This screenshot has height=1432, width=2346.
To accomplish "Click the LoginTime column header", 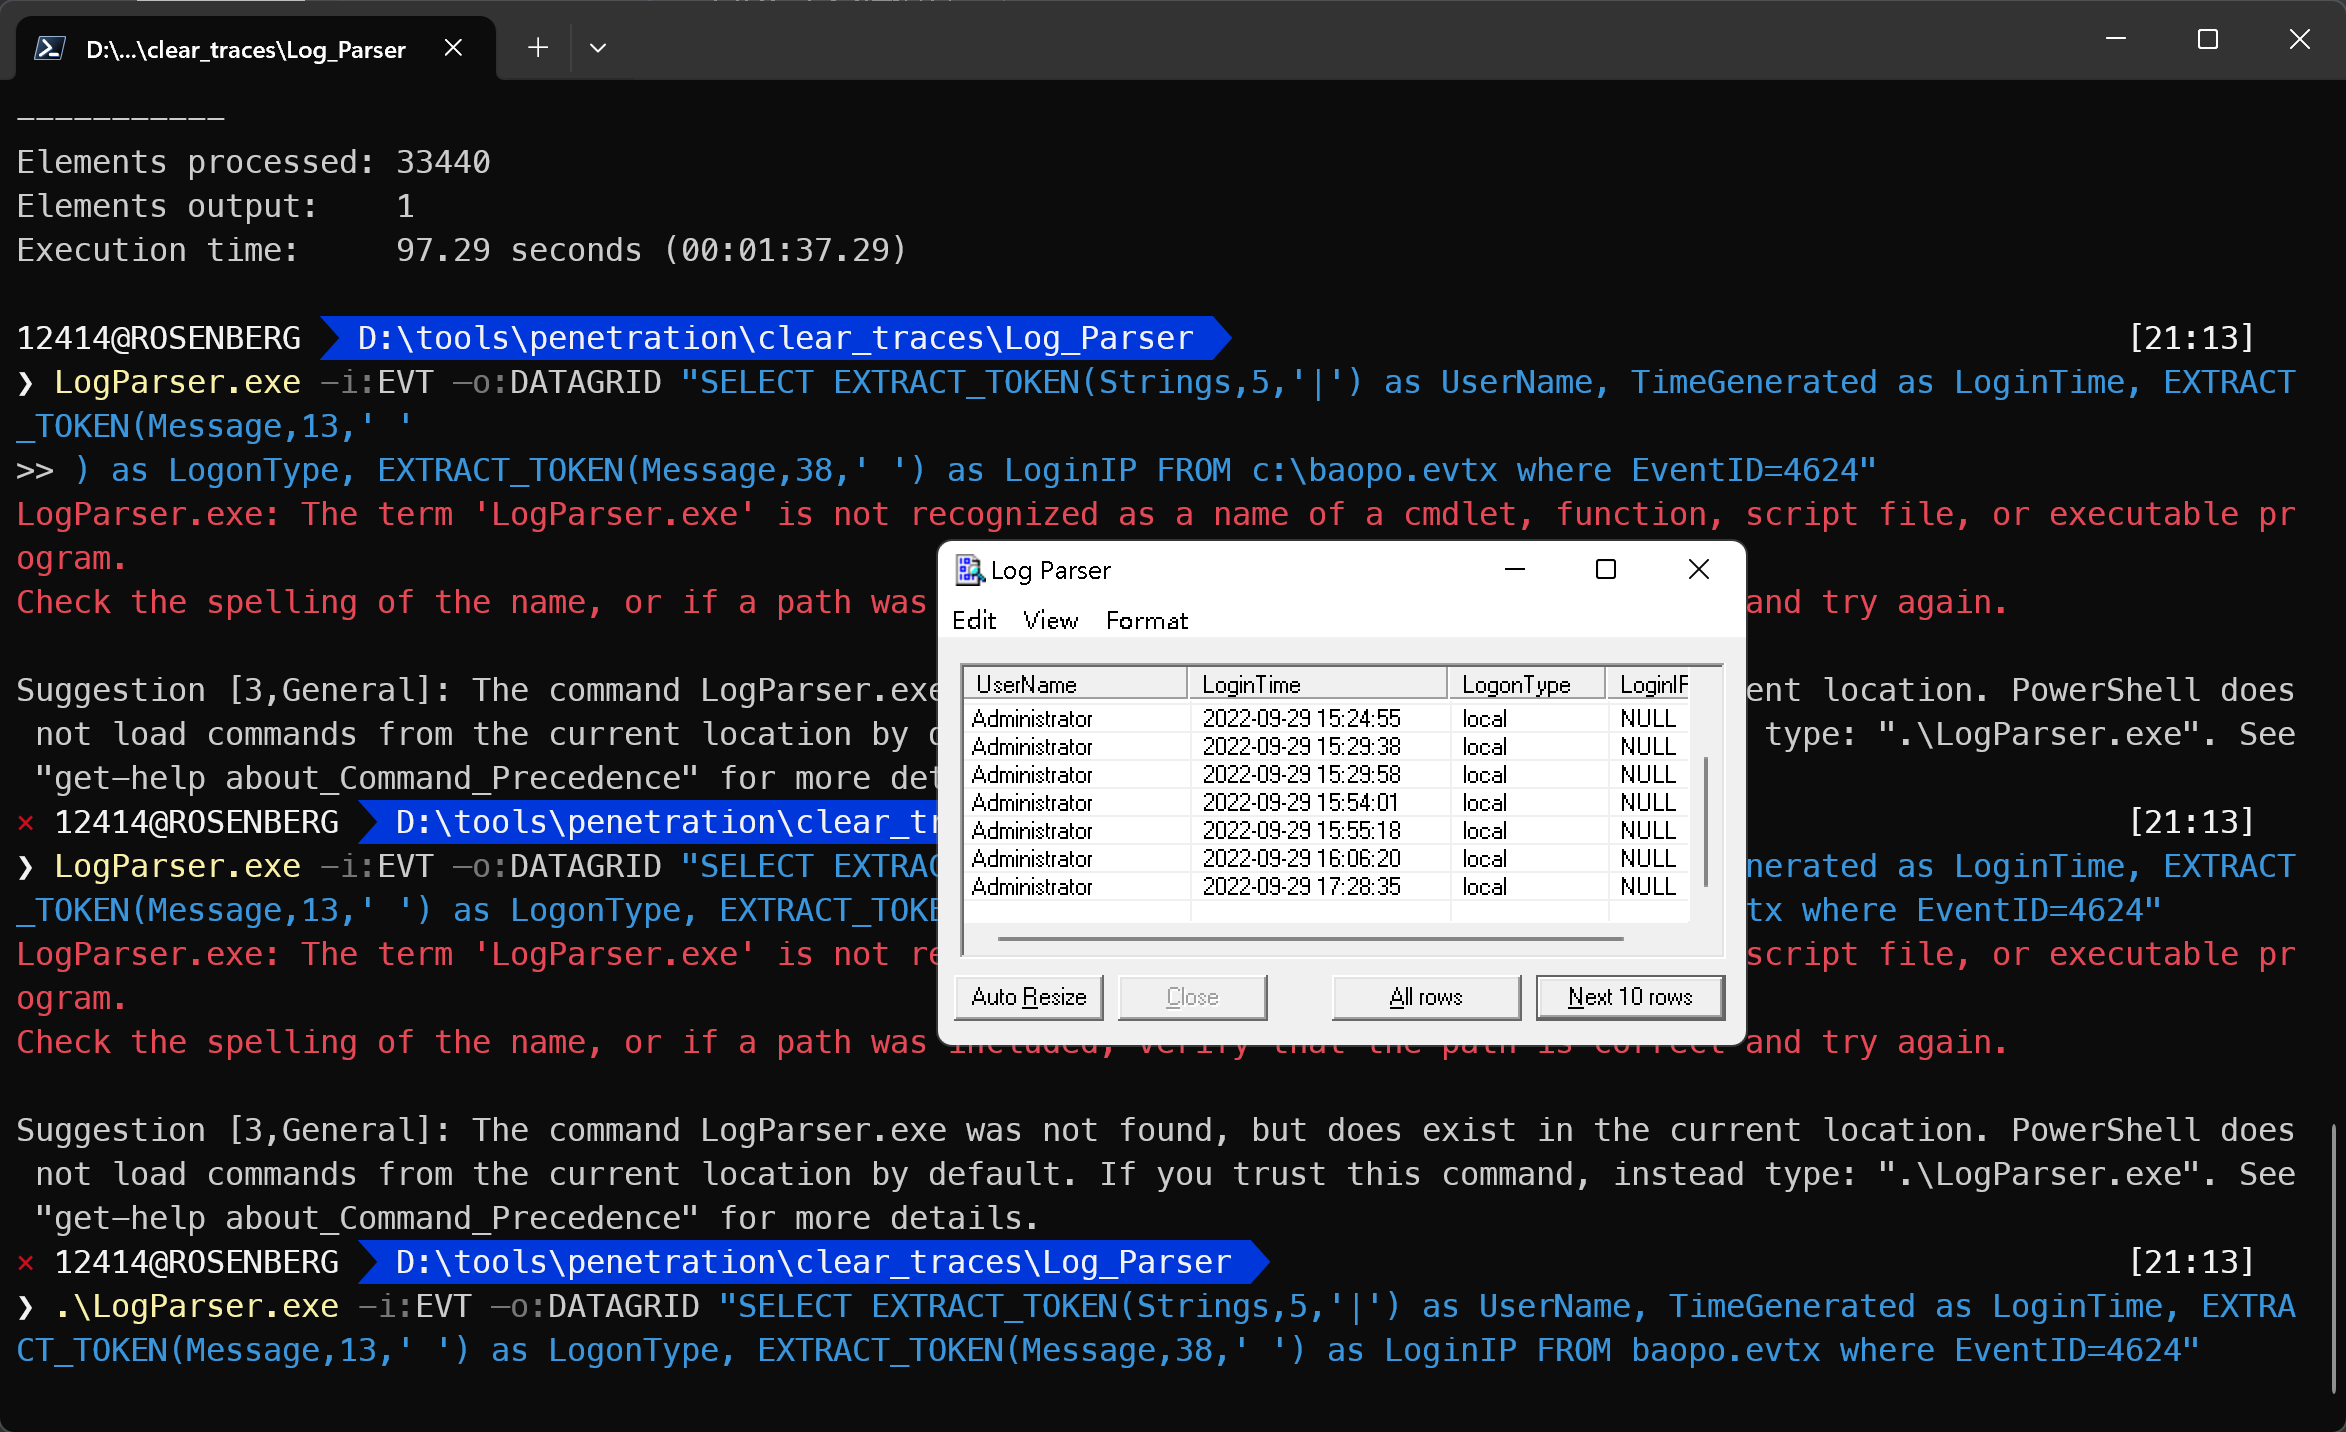I will (x=1316, y=684).
